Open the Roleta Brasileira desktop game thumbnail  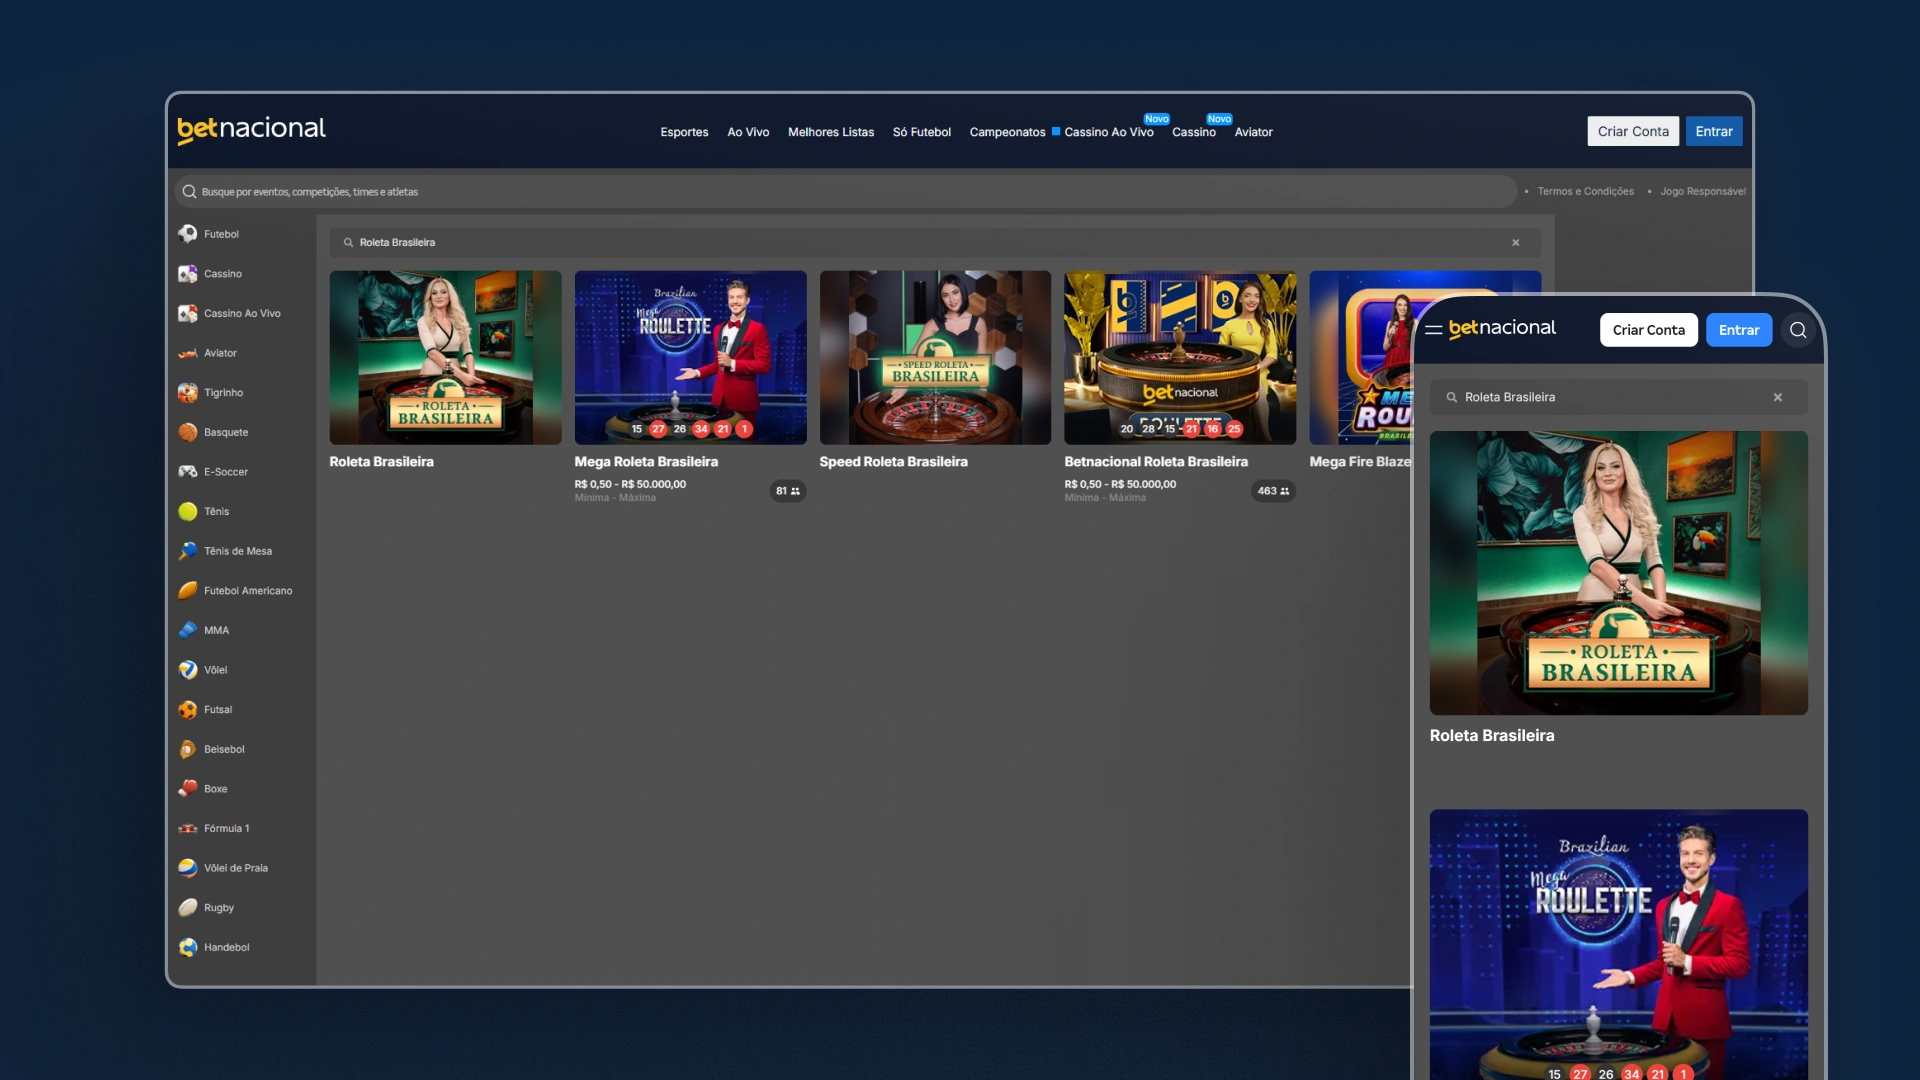pyautogui.click(x=445, y=358)
